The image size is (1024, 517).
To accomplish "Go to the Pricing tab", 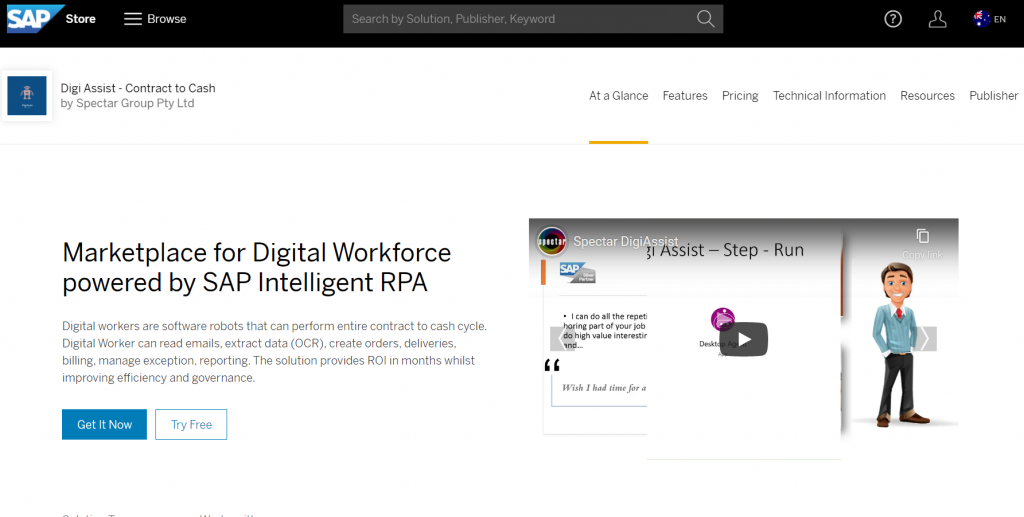I will click(740, 96).
